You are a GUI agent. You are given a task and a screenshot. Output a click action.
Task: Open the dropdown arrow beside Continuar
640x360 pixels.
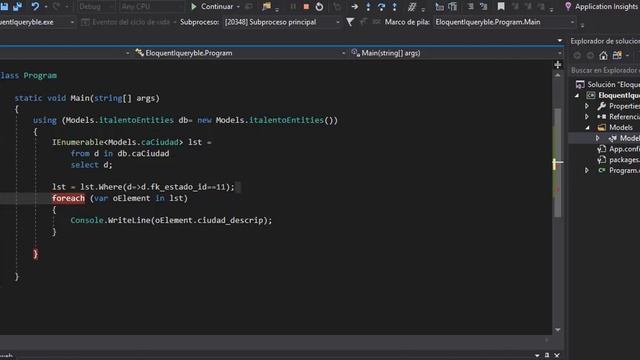[238, 7]
